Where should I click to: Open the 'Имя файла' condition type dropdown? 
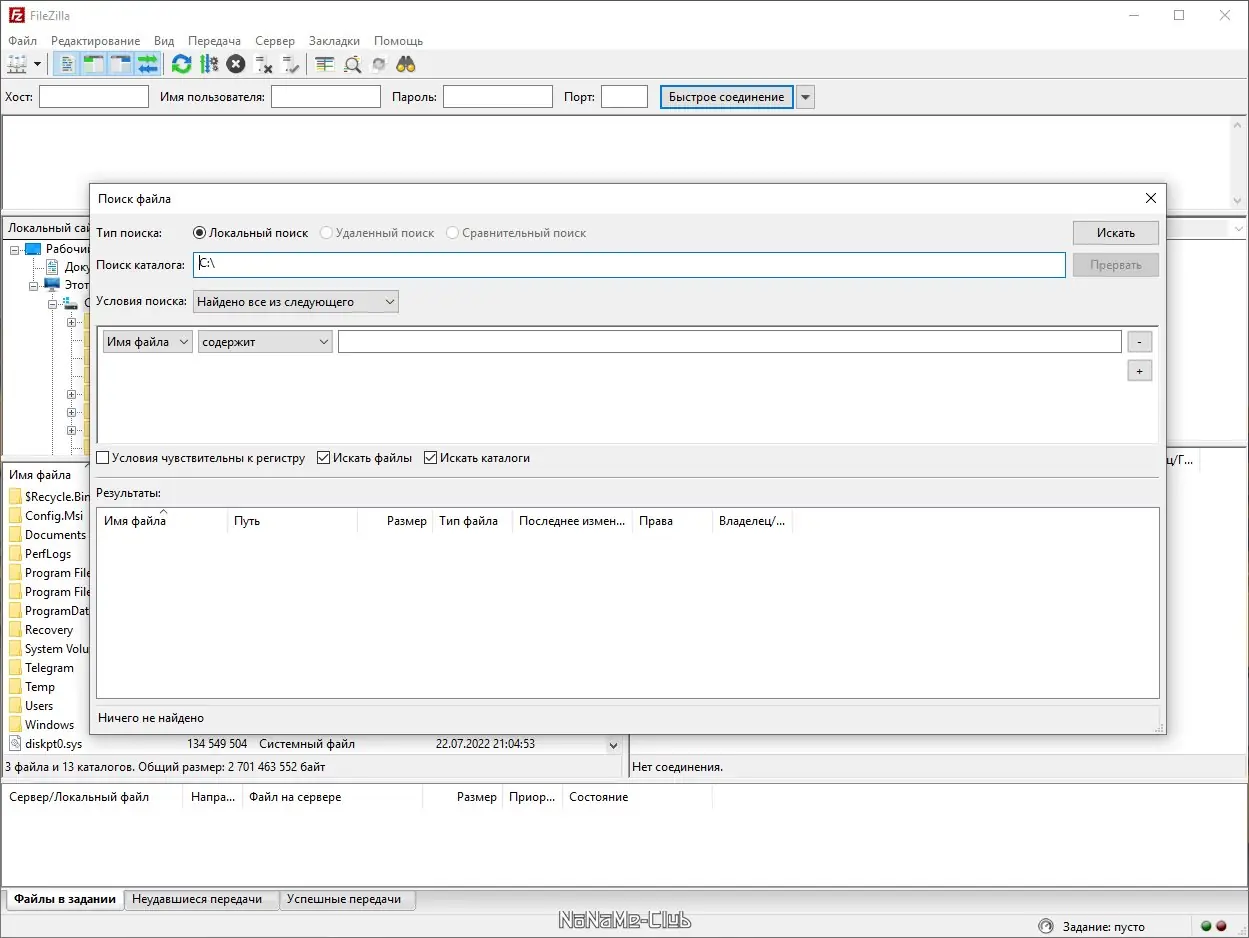coord(147,342)
